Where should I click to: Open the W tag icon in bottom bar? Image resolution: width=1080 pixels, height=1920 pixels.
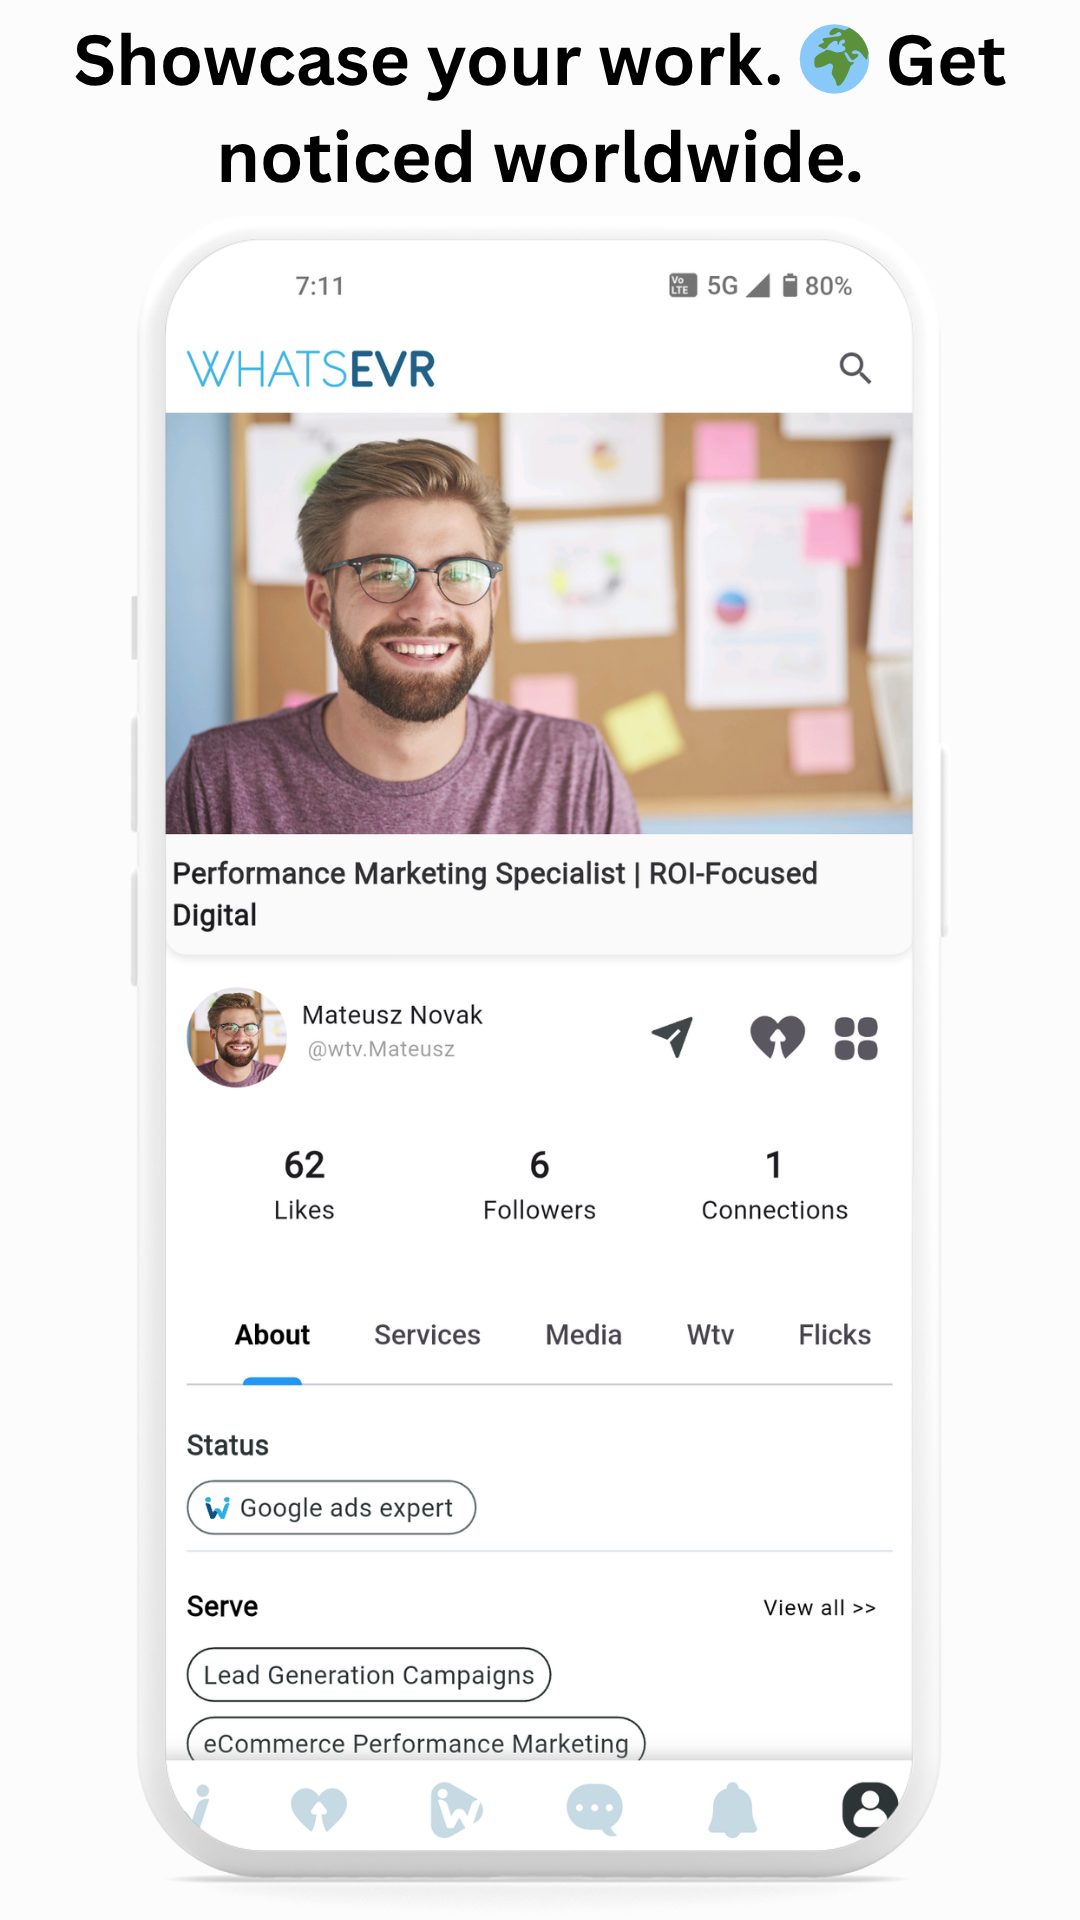coord(456,1810)
